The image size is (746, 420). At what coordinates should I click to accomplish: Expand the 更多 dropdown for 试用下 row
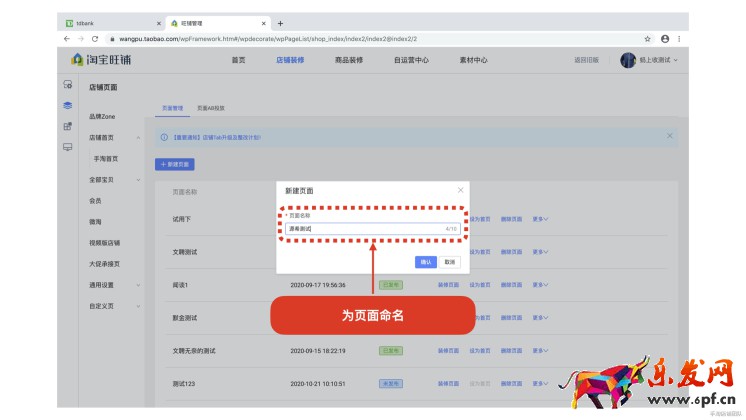(540, 218)
